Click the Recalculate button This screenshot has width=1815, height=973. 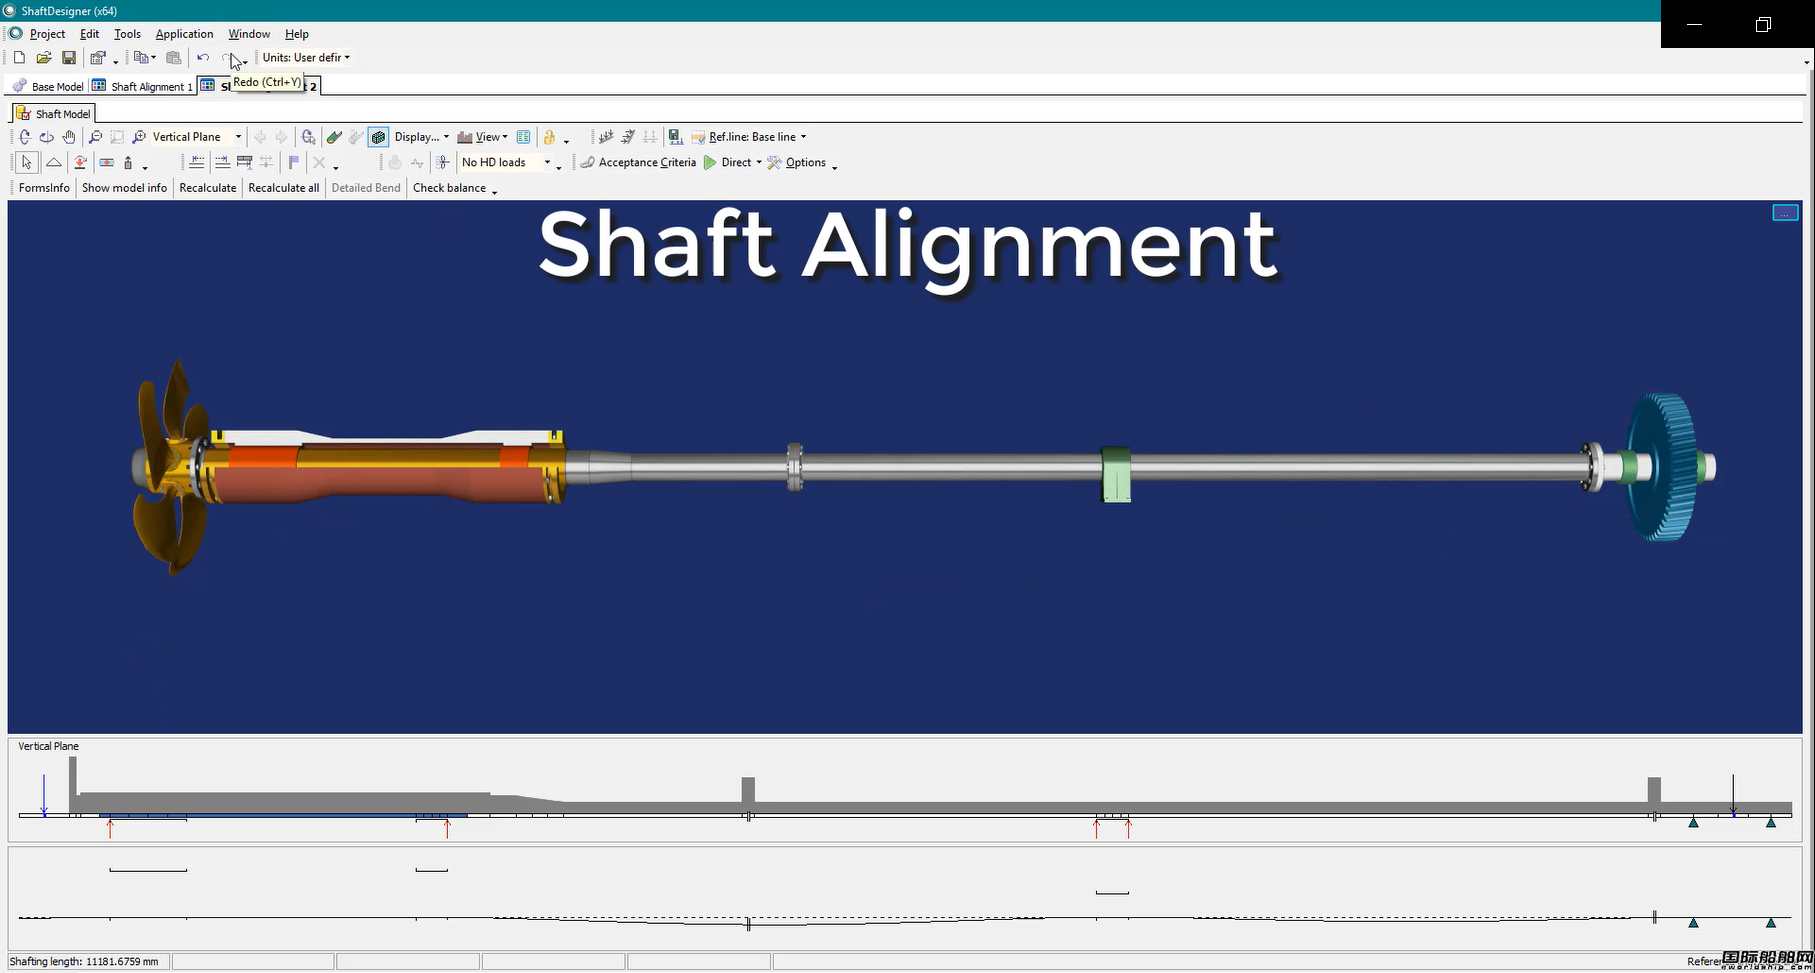208,188
